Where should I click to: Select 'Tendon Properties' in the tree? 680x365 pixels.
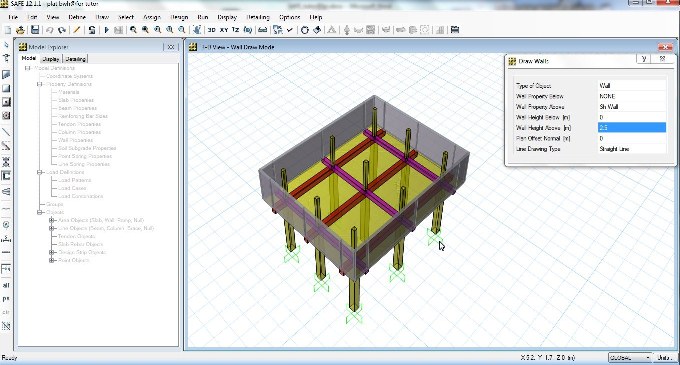[79, 124]
